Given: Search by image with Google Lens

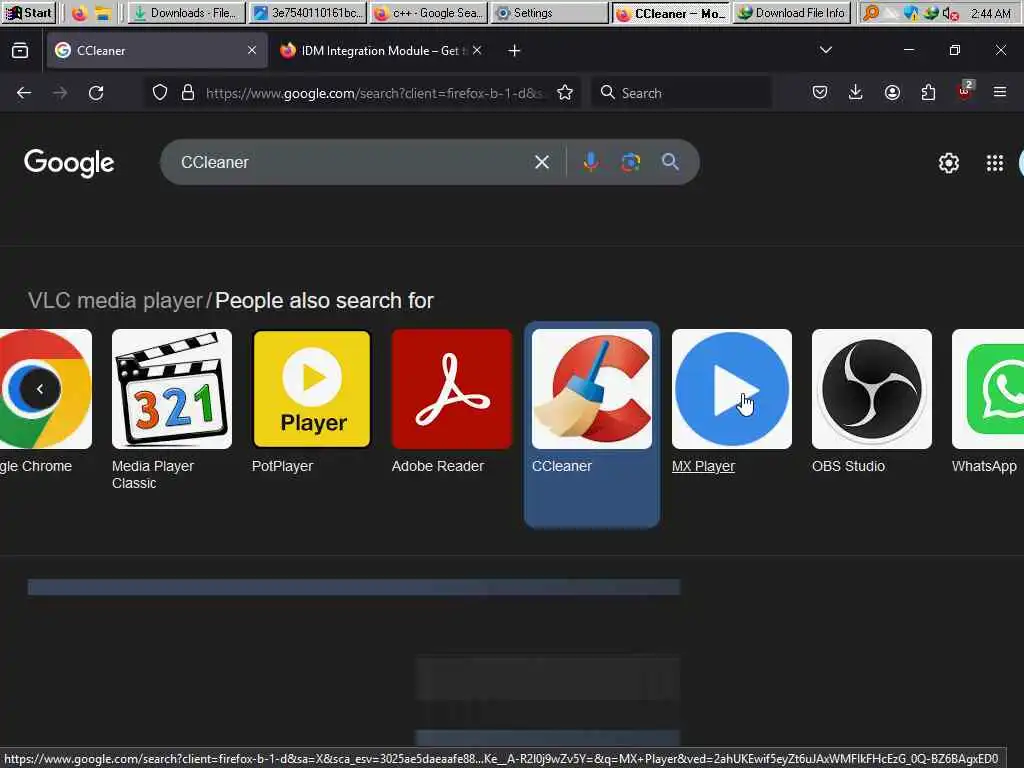Looking at the screenshot, I should [x=630, y=162].
